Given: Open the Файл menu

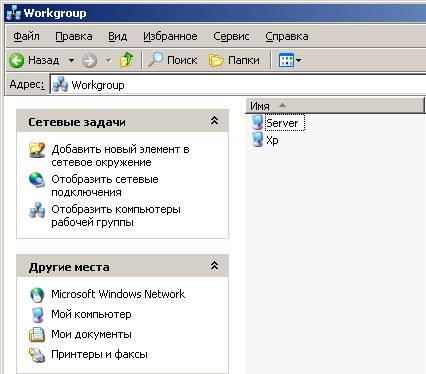Looking at the screenshot, I should tap(26, 36).
